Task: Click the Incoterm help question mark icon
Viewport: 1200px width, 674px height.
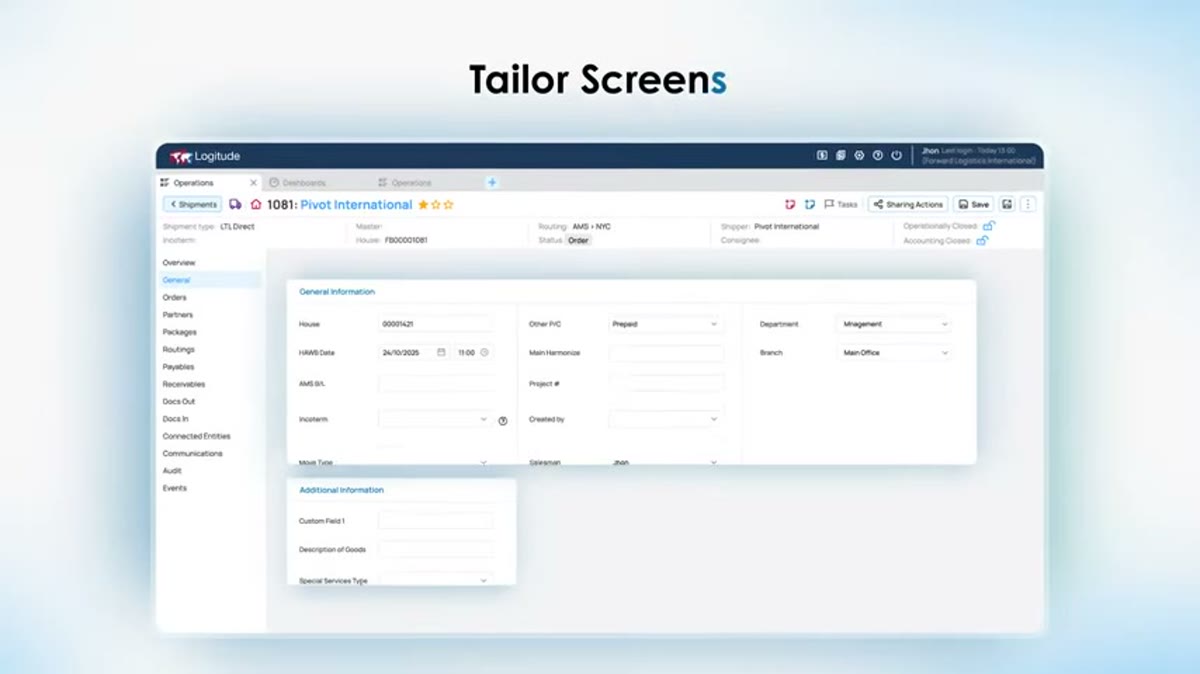Action: (503, 421)
